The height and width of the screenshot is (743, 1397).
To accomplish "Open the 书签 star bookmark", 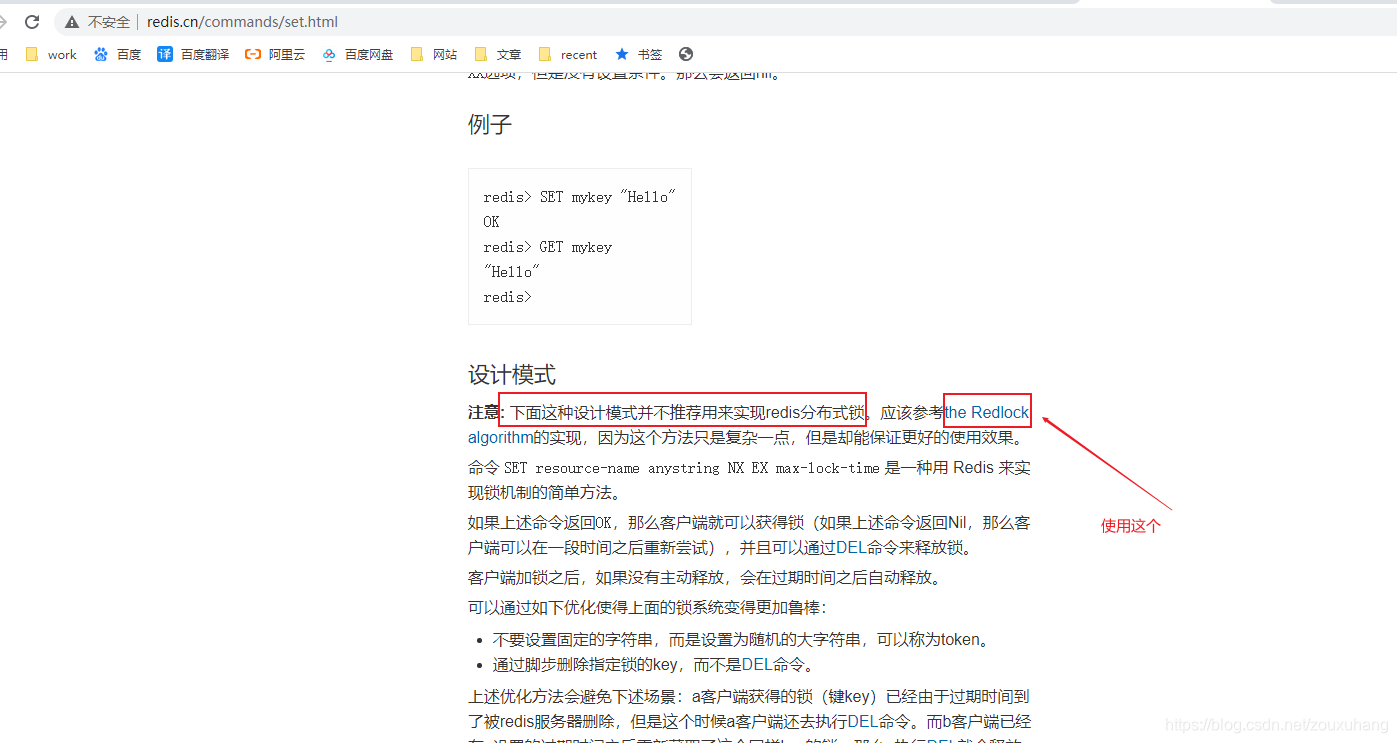I will (638, 54).
